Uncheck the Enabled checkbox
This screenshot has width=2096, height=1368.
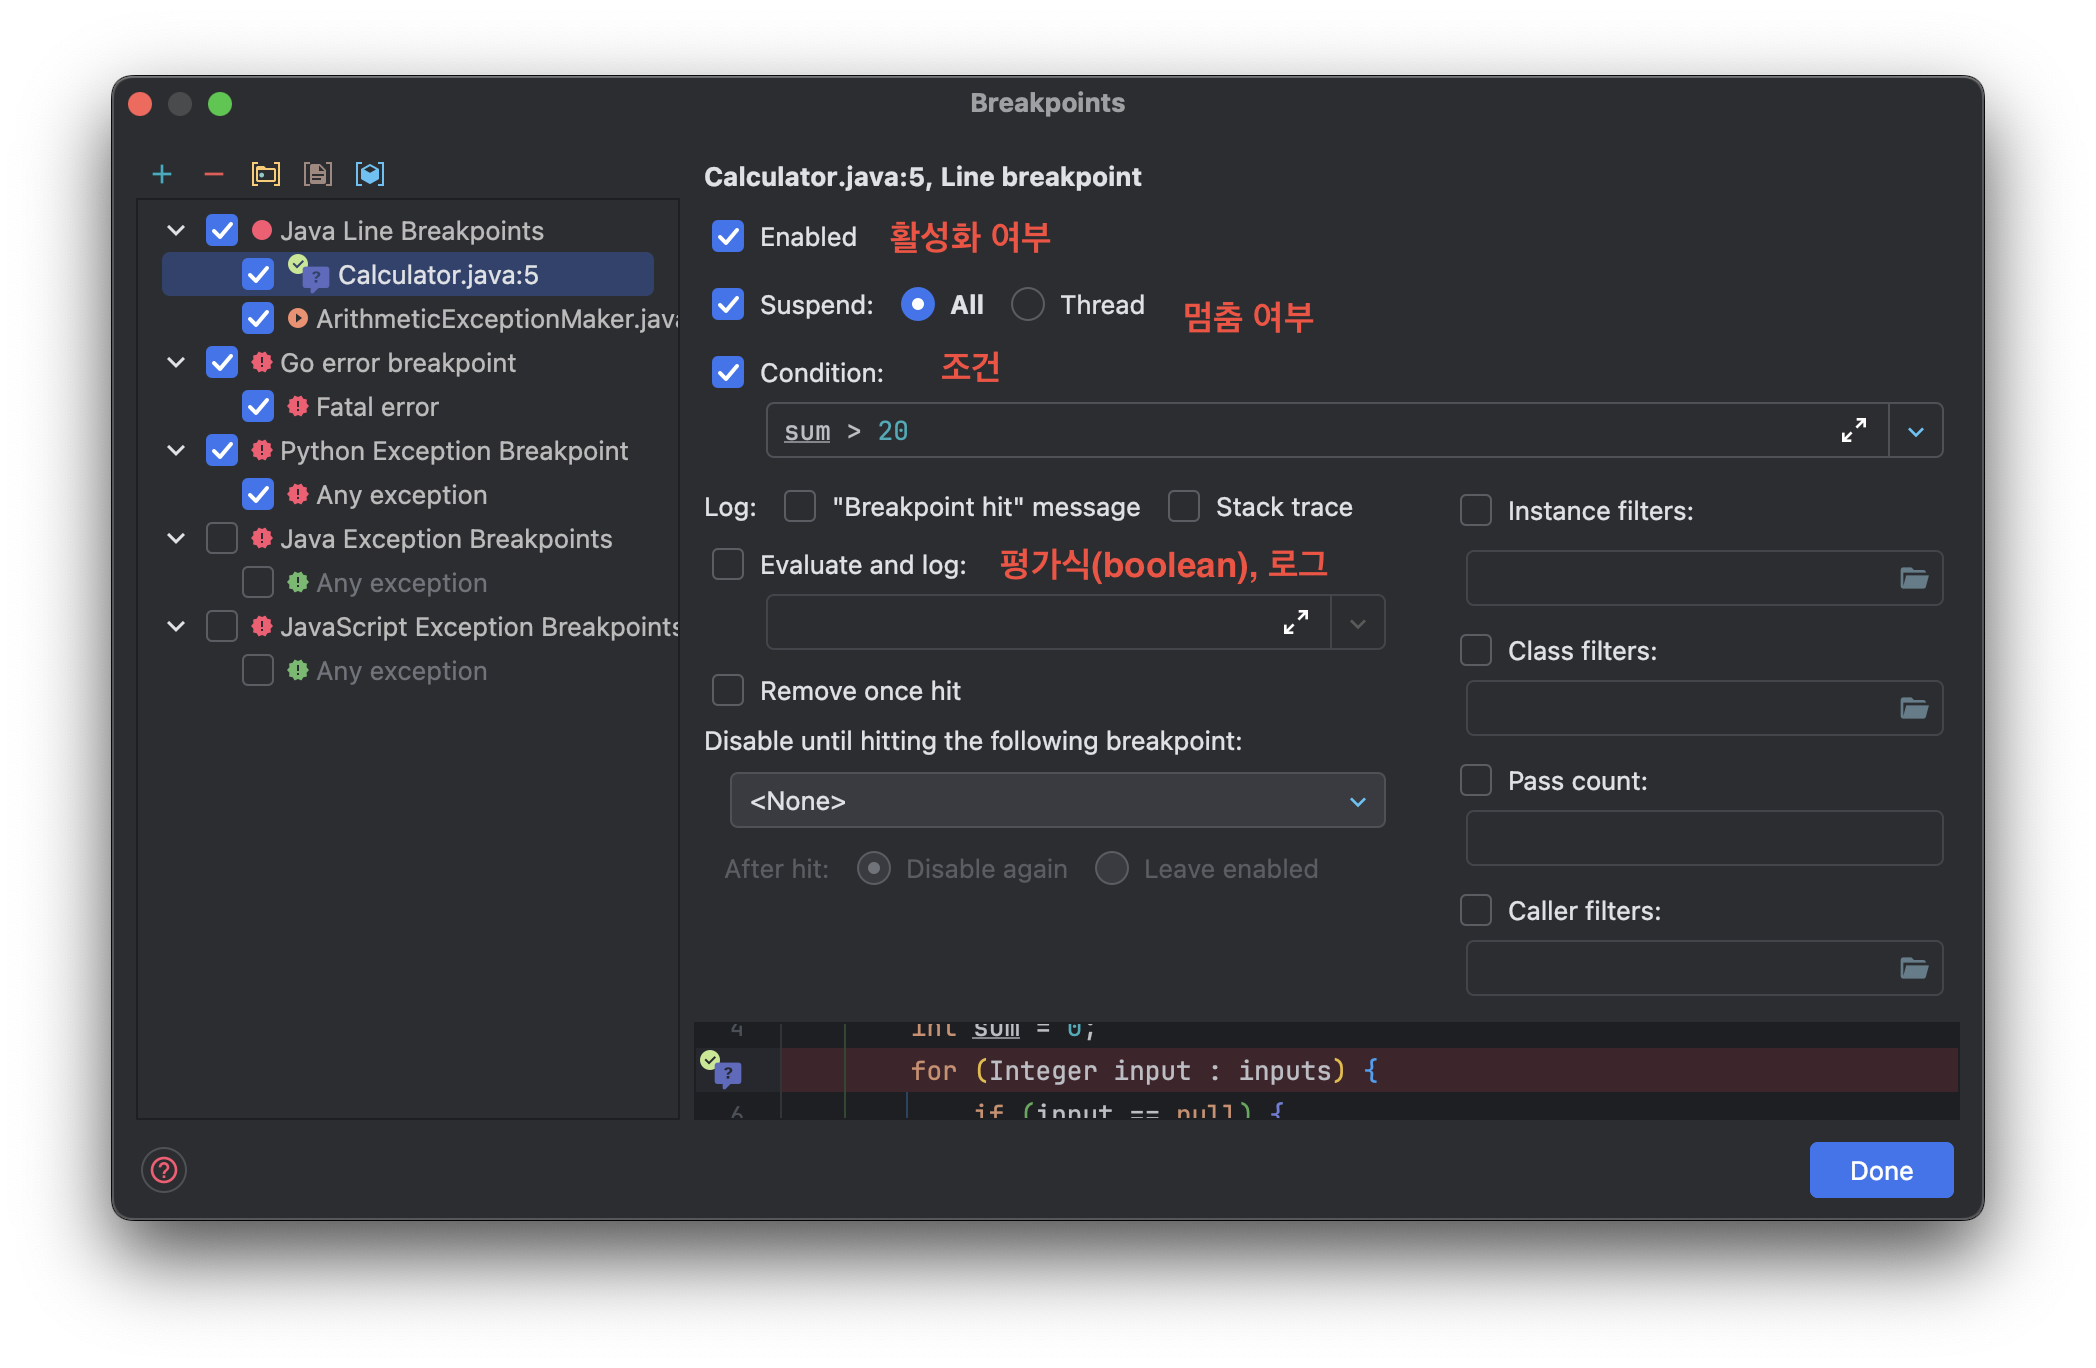pyautogui.click(x=728, y=237)
